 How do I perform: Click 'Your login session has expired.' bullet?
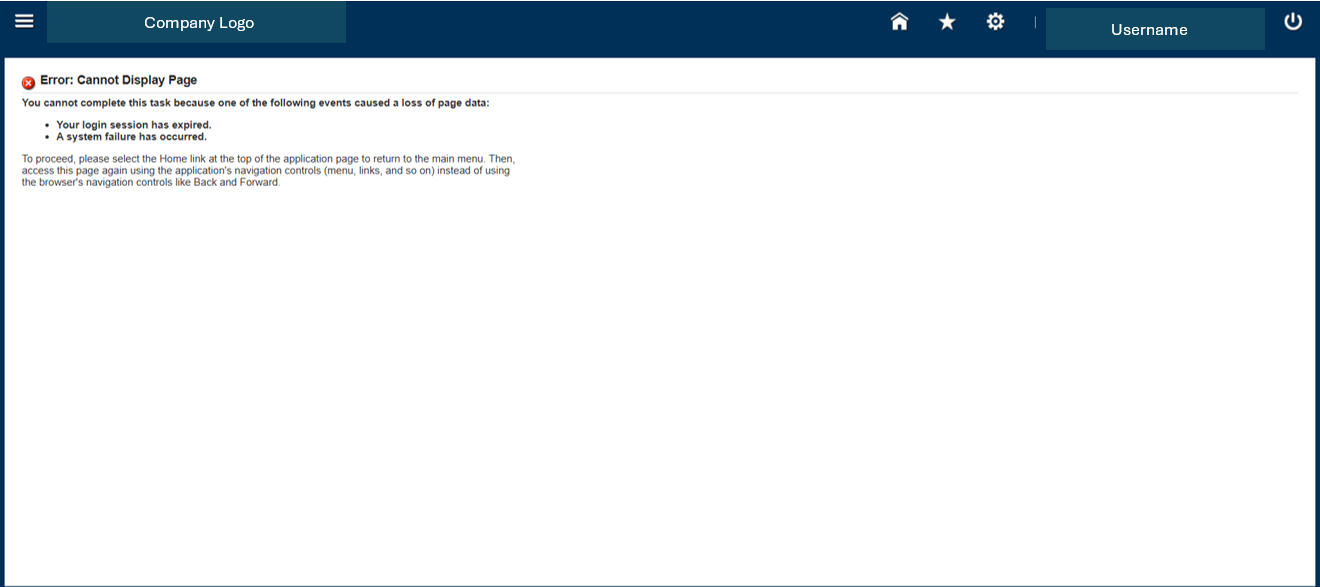pos(133,125)
